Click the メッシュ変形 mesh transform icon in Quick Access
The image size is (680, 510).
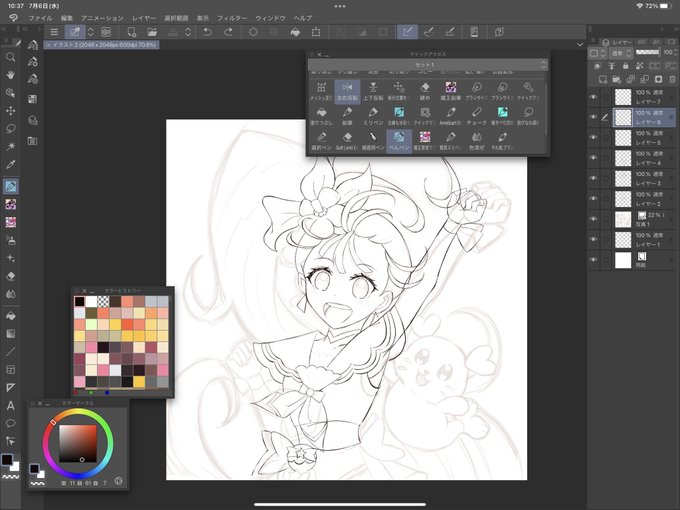tap(321, 92)
